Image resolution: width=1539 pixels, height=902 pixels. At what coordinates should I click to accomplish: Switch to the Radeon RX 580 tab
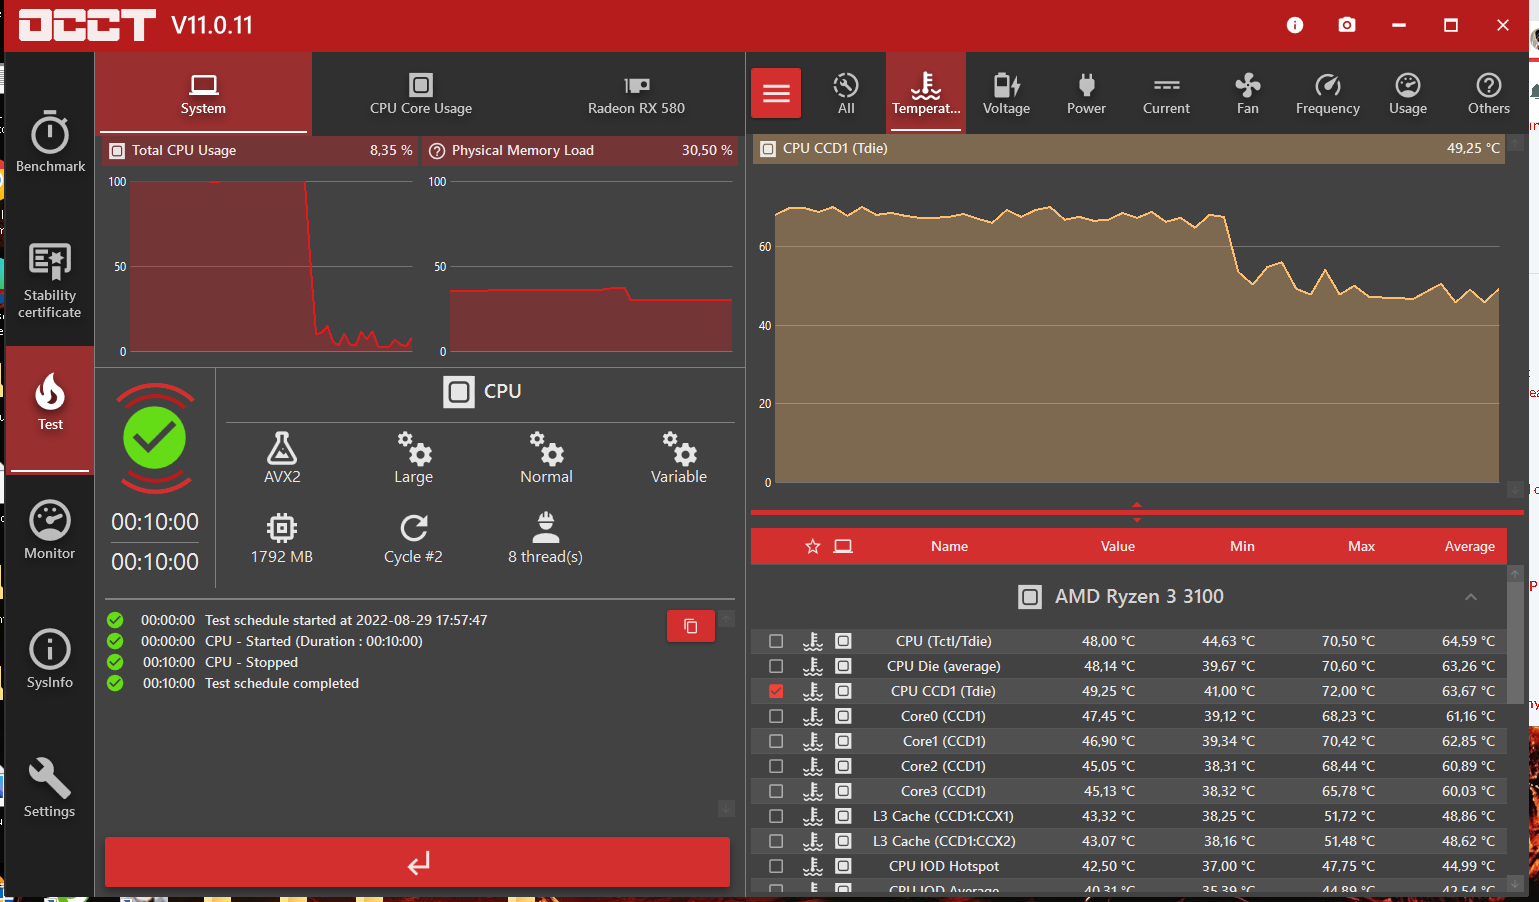636,93
